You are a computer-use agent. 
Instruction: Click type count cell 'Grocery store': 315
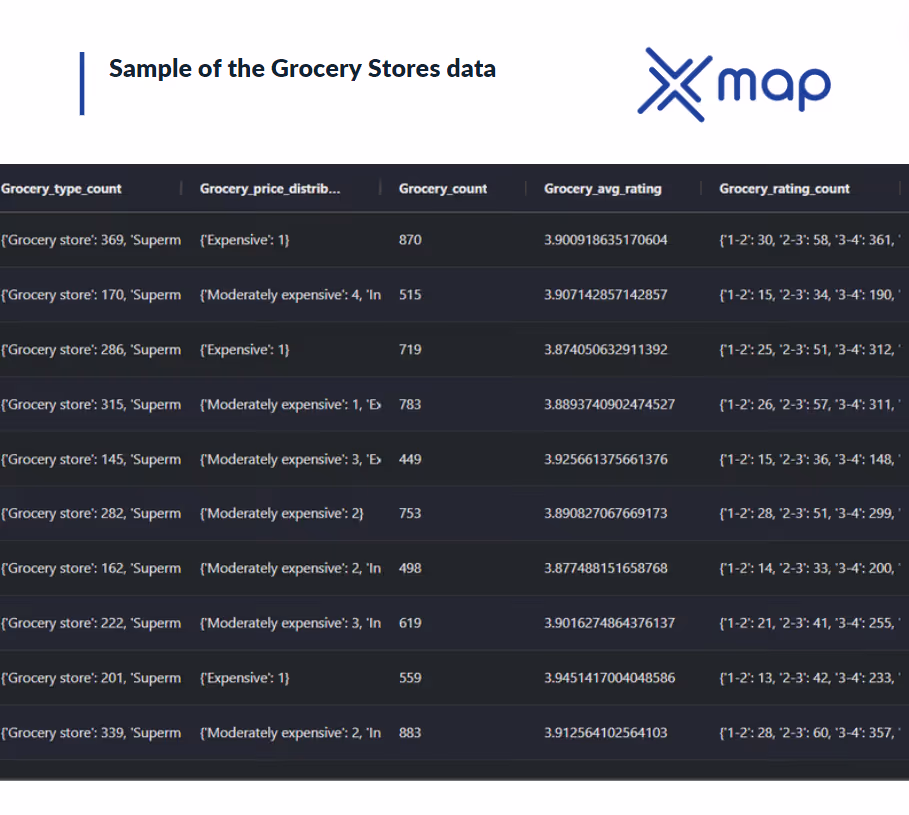pos(91,405)
